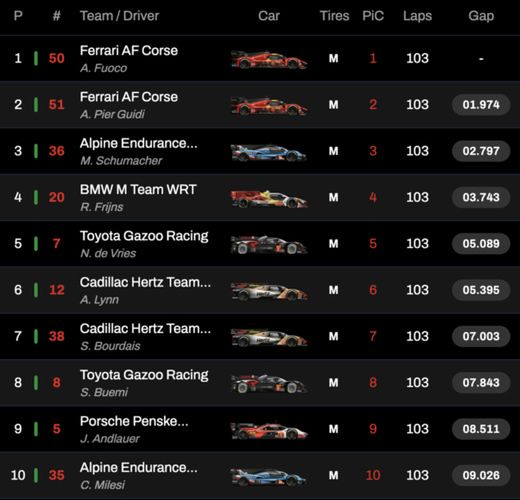
Task: Click the PiC column header
Action: (x=373, y=16)
